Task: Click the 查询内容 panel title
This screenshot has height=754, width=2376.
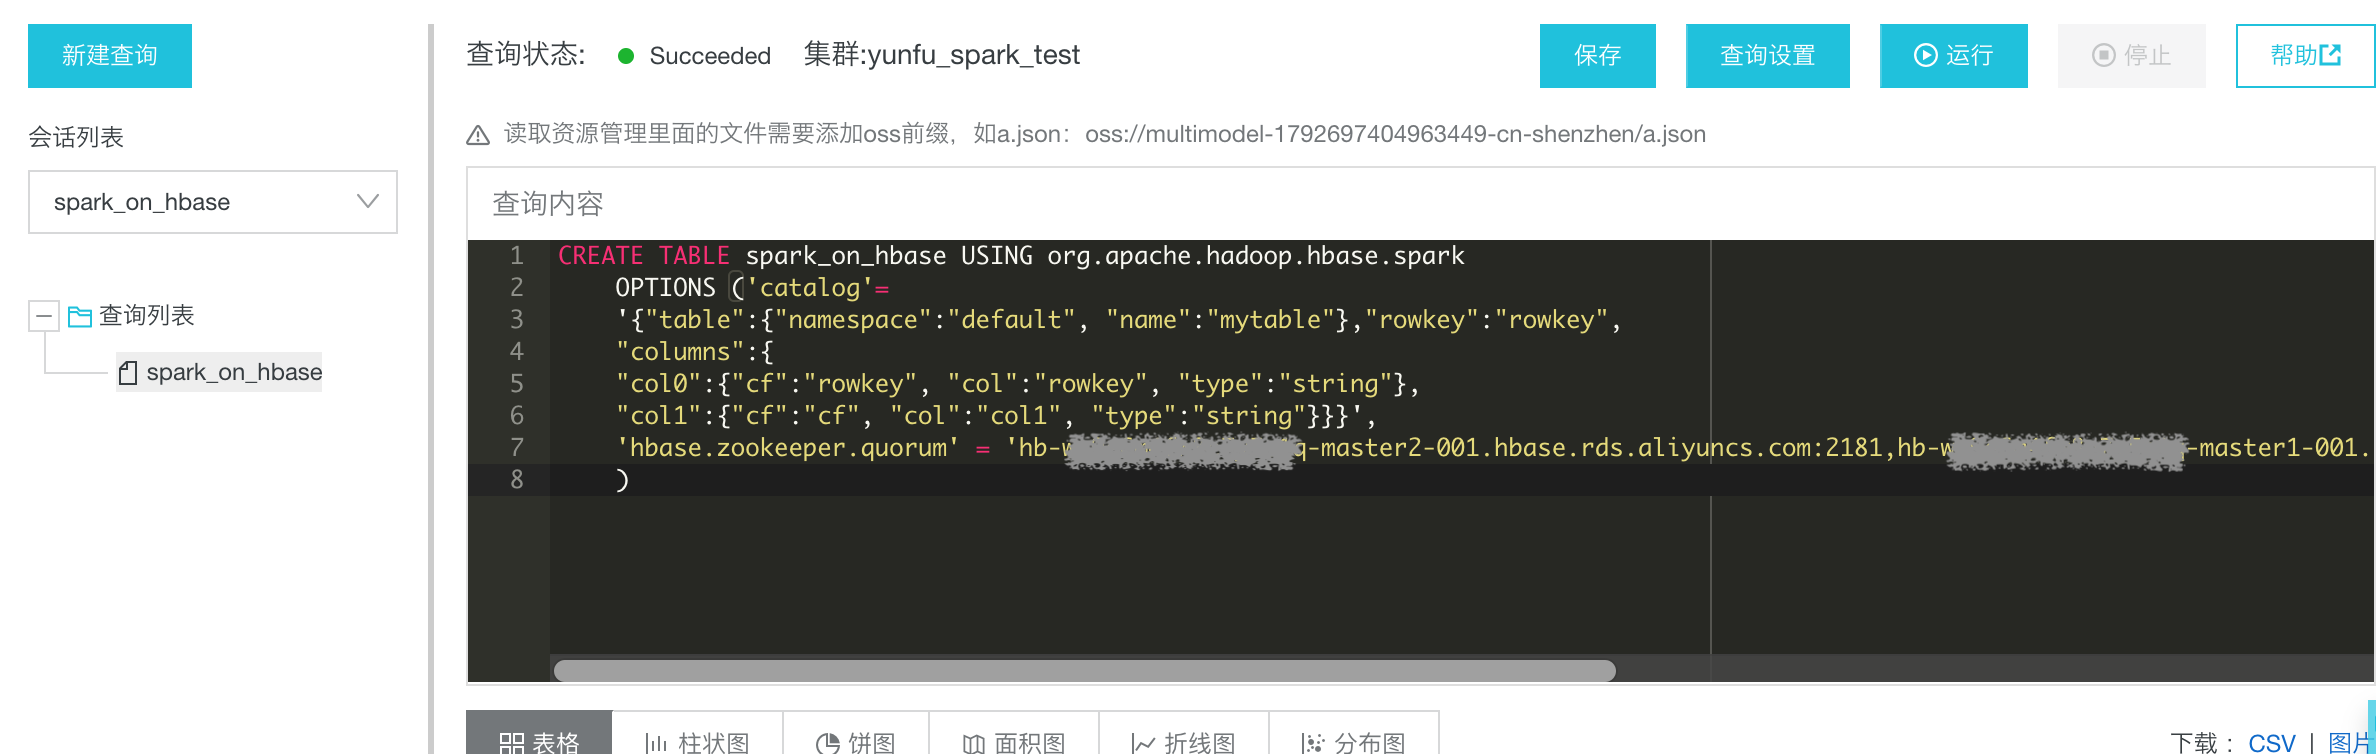Action: tap(548, 204)
